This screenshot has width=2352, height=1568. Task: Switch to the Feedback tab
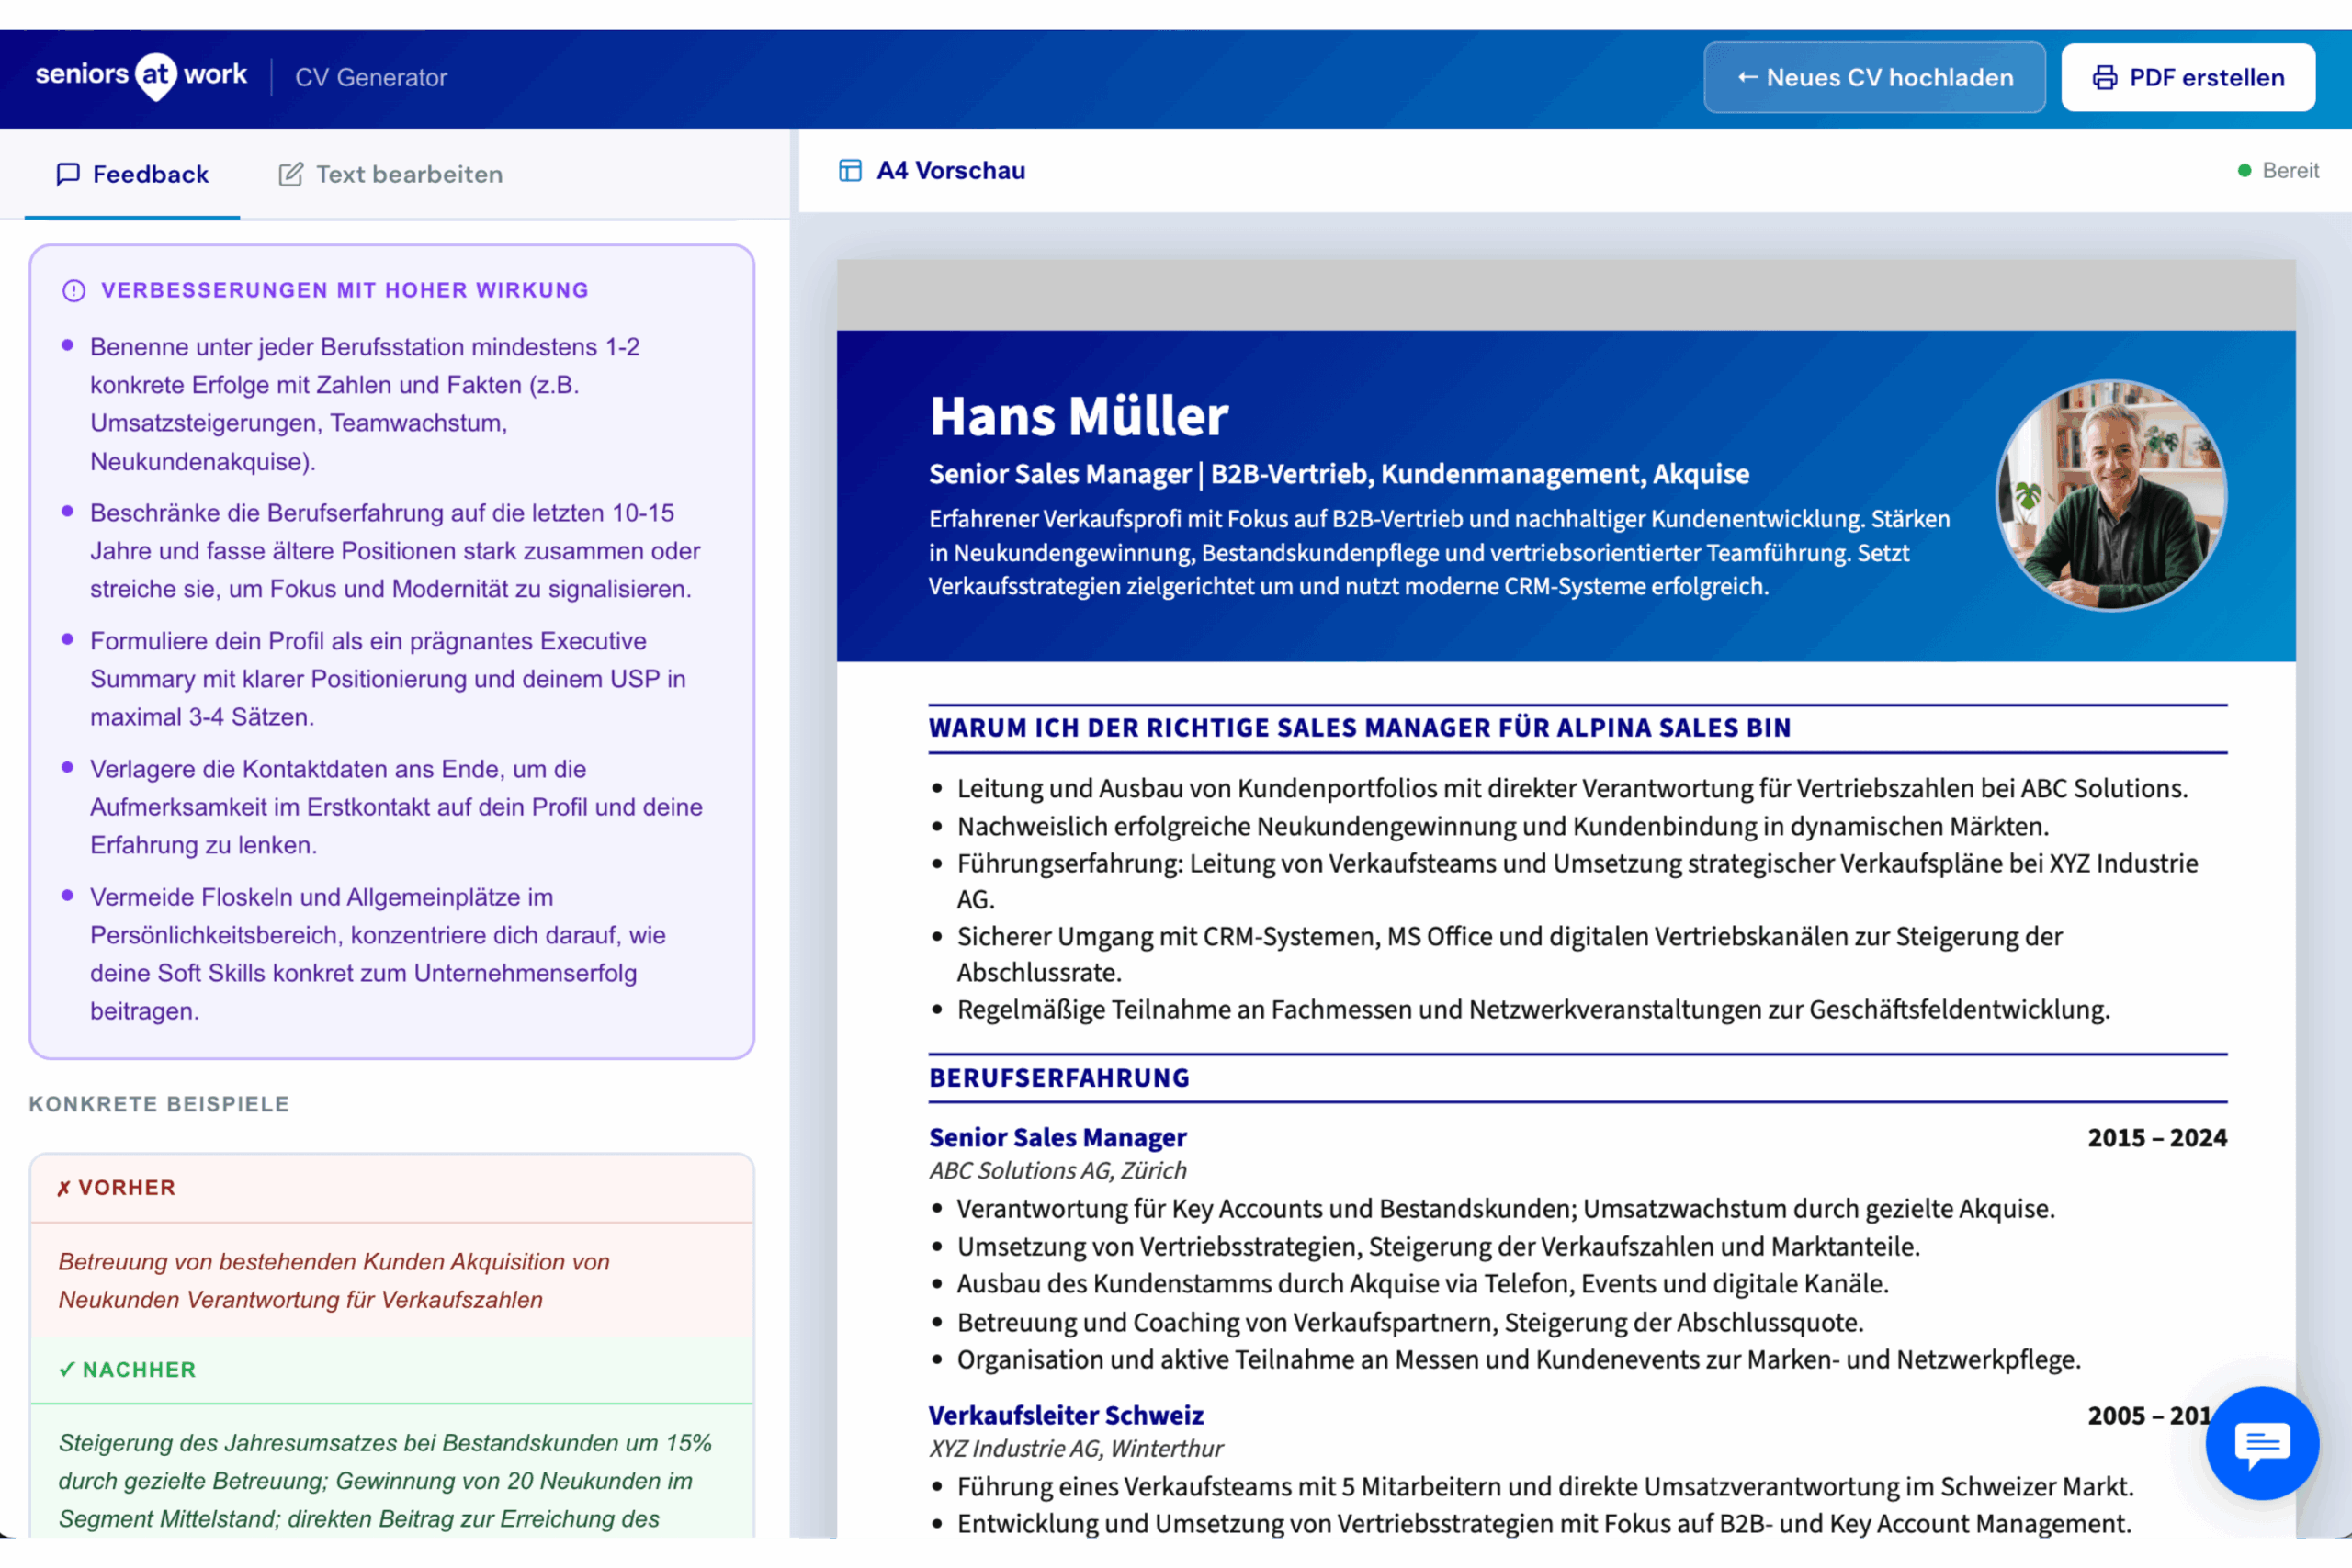(132, 174)
